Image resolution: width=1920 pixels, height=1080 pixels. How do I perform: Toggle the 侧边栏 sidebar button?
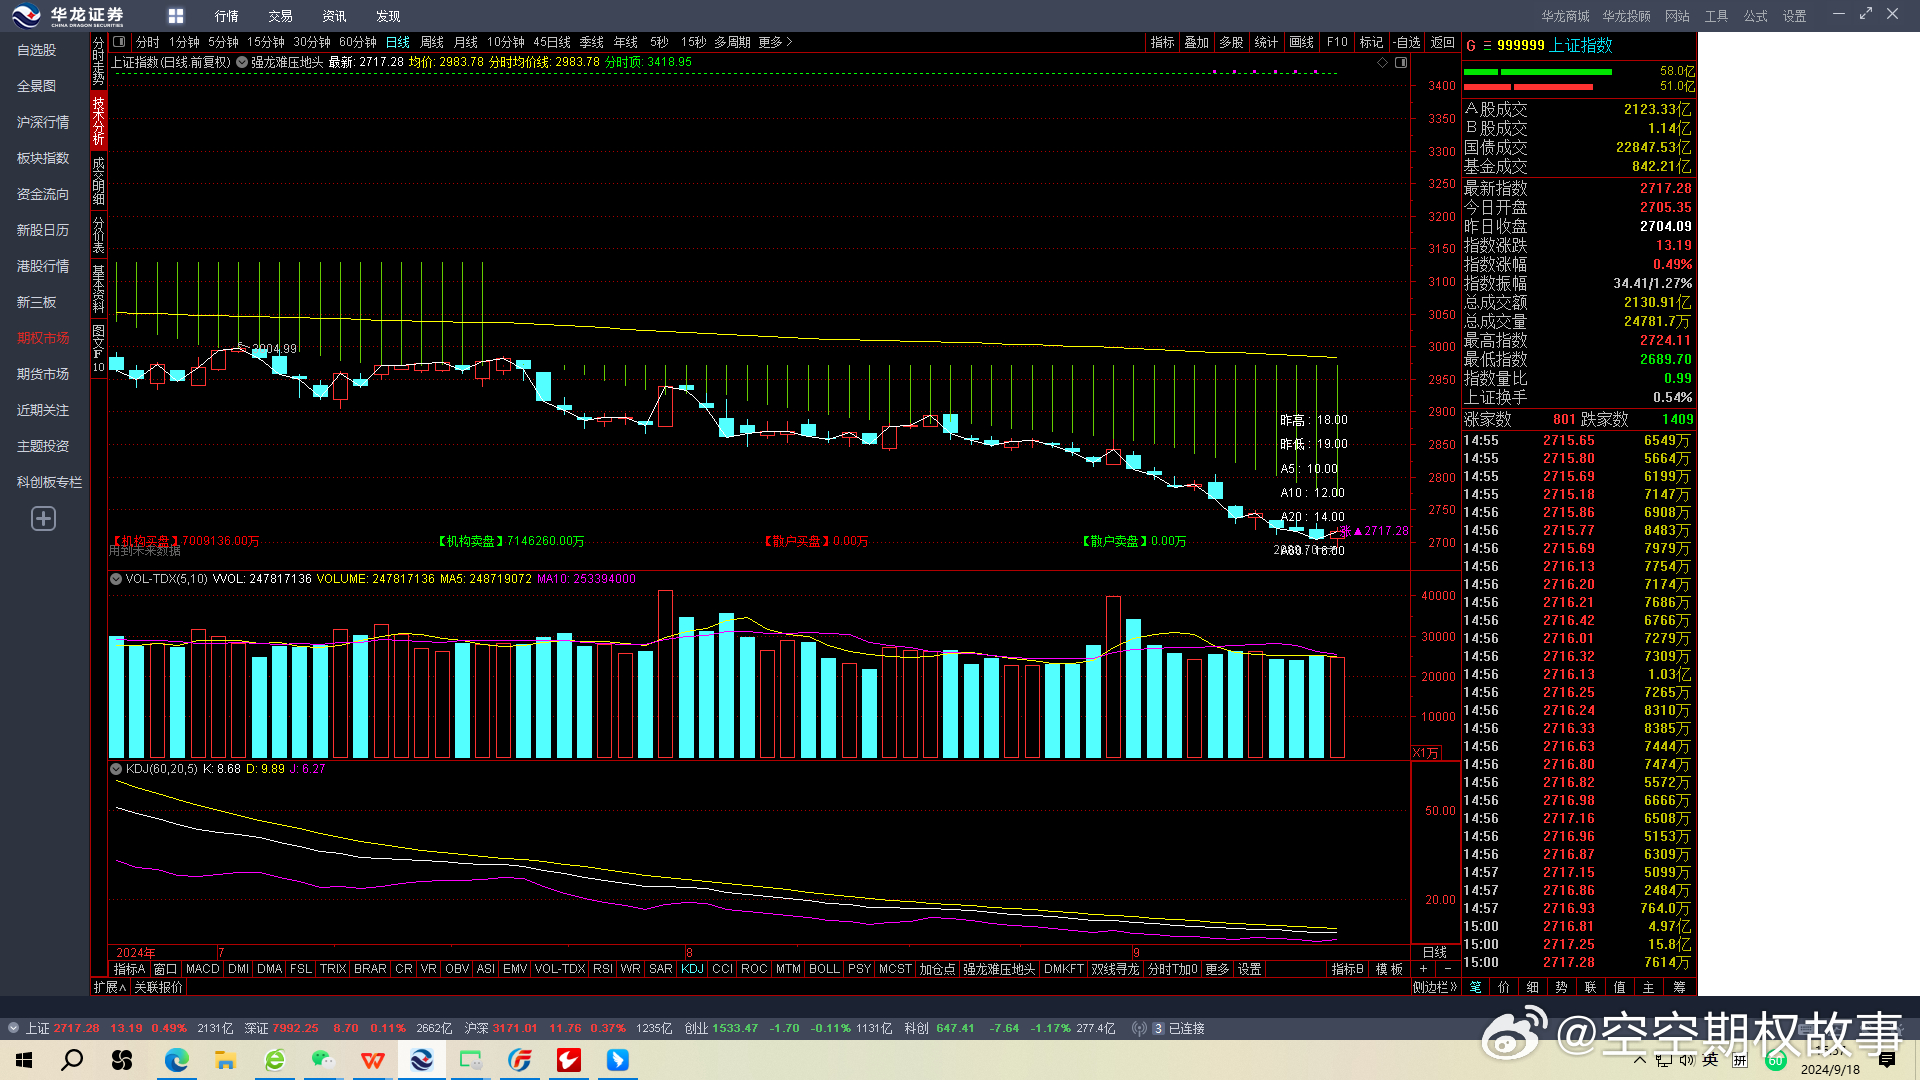(x=1435, y=987)
